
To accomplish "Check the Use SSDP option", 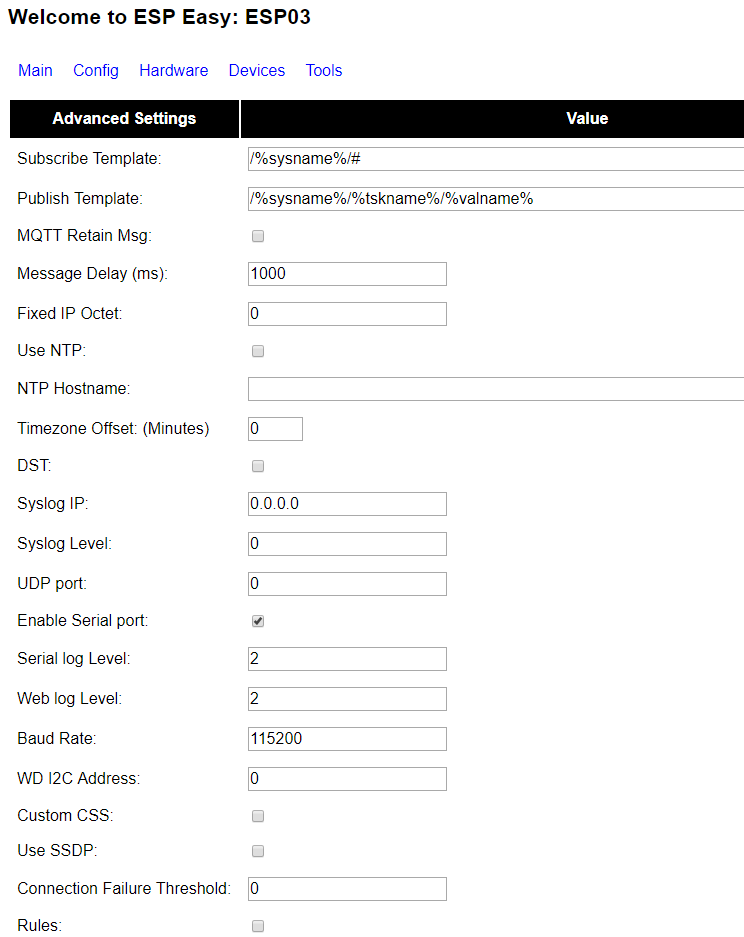I will 258,851.
